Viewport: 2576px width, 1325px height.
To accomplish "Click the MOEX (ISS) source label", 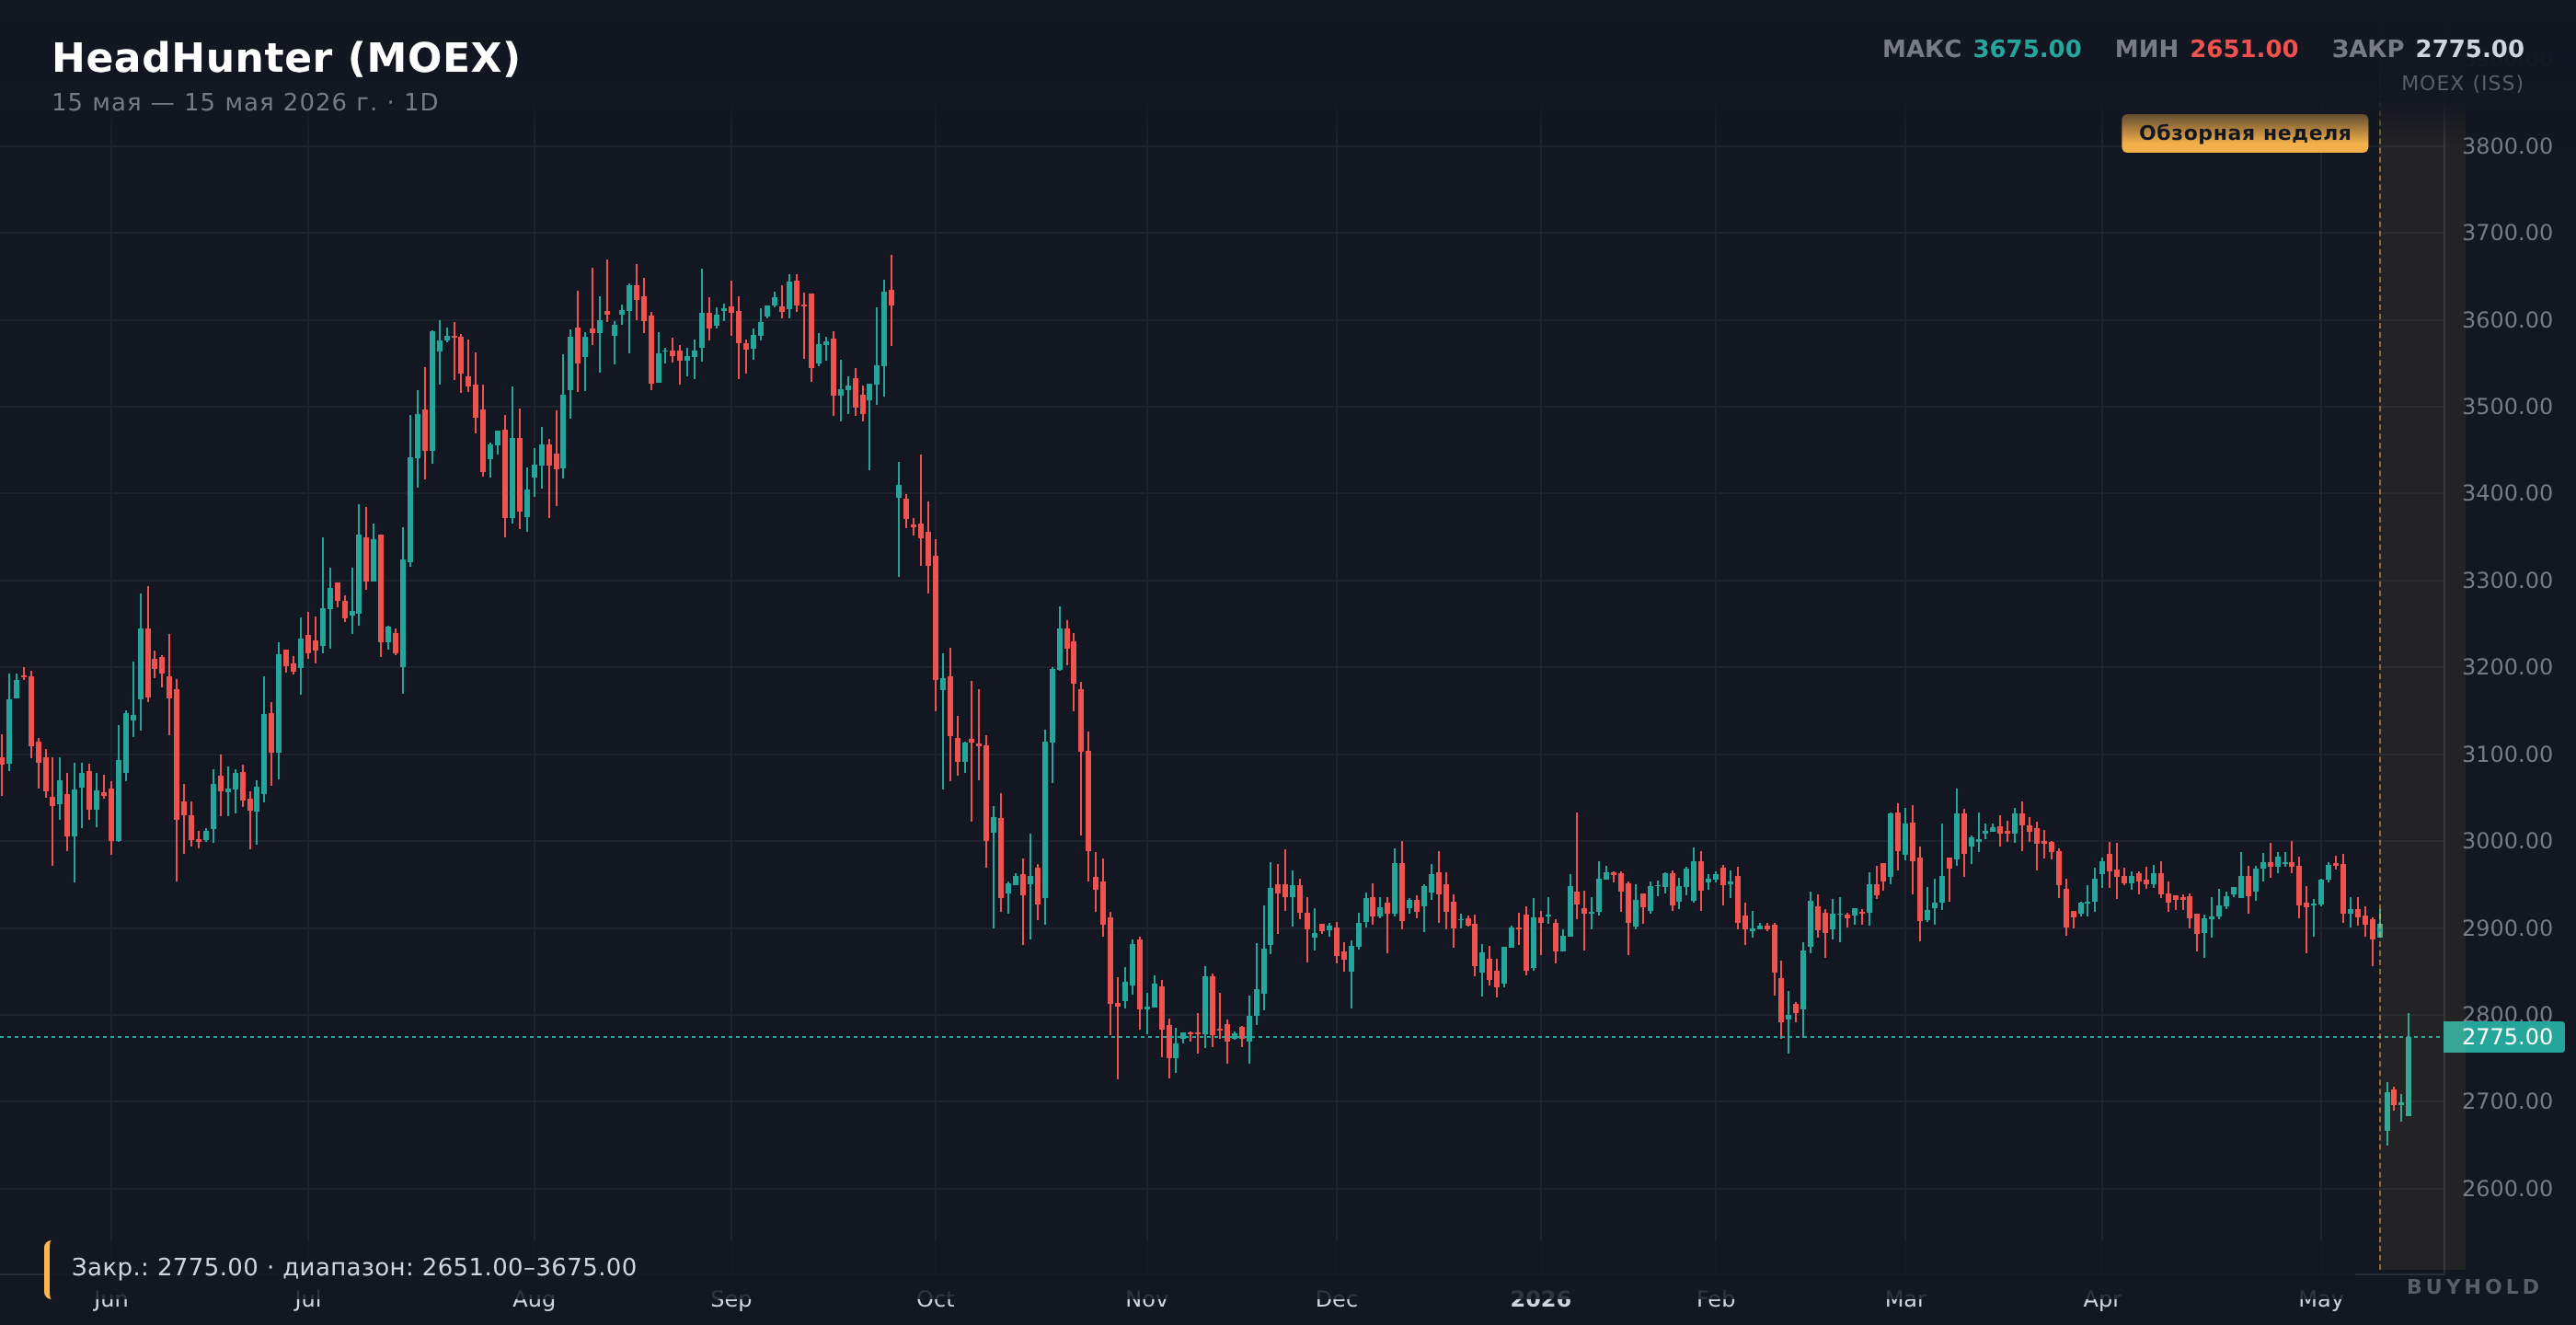I will 2462,84.
